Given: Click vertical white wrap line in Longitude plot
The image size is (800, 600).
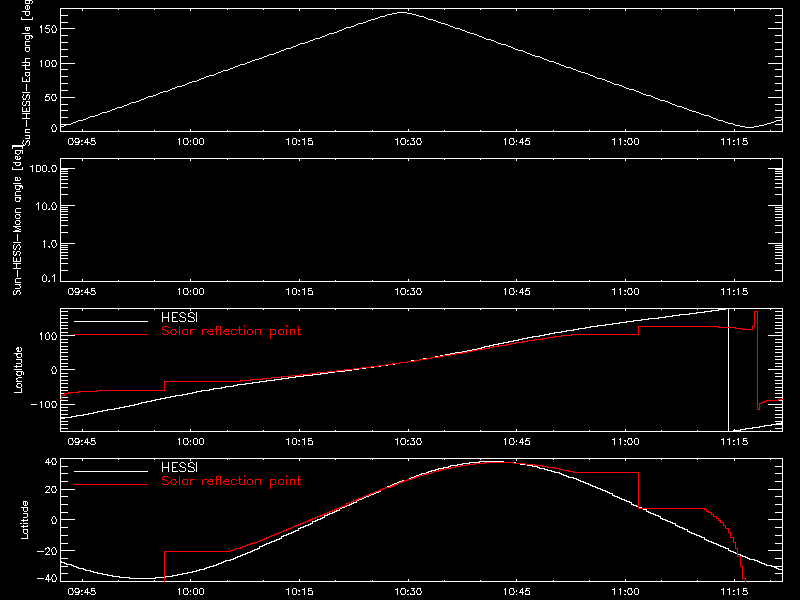Looking at the screenshot, I should pos(728,370).
